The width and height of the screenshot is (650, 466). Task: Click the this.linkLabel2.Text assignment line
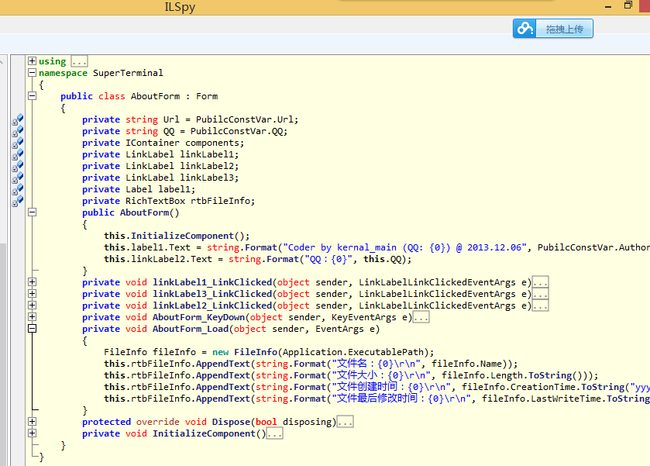(x=257, y=259)
